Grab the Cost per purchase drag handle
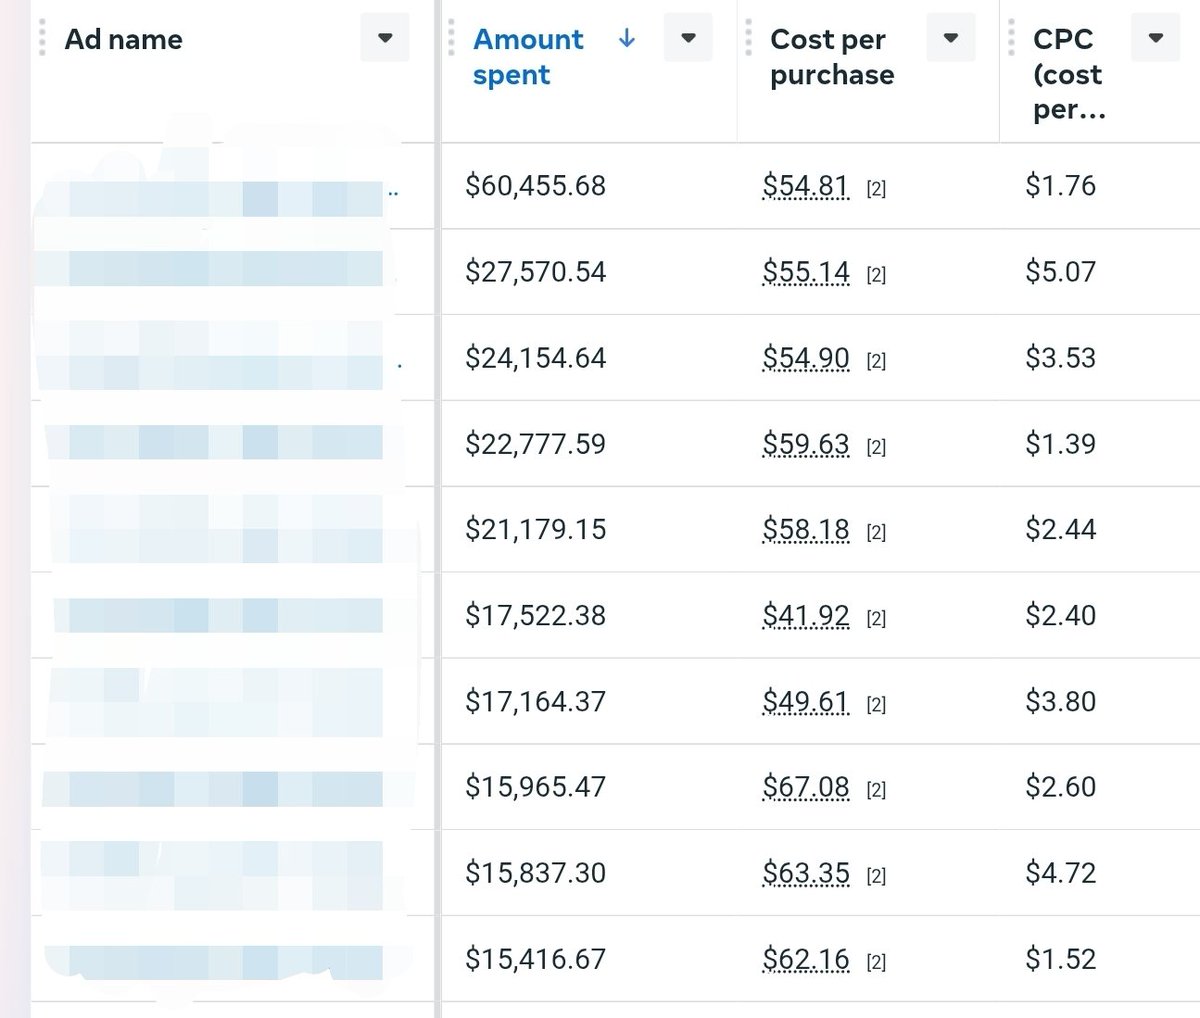Screen dimensions: 1200x1018 (748, 39)
